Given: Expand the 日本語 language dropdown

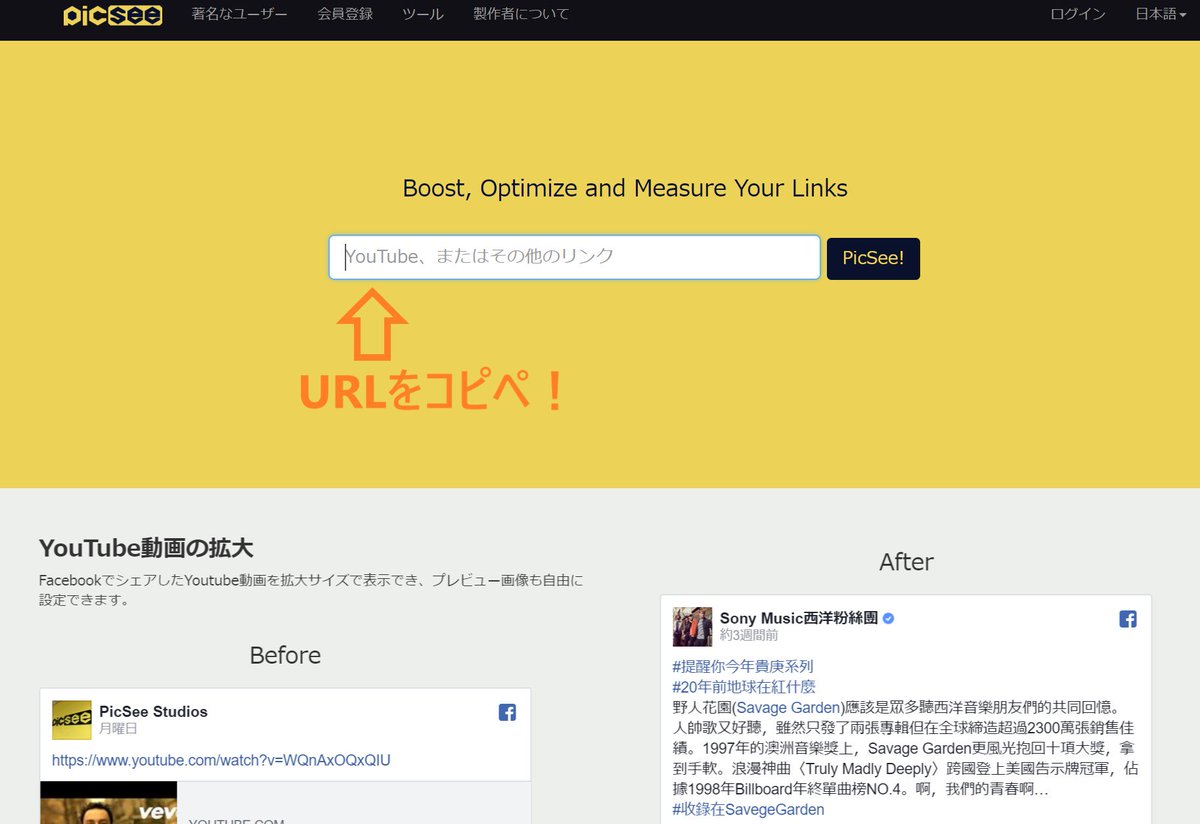Looking at the screenshot, I should click(1161, 14).
